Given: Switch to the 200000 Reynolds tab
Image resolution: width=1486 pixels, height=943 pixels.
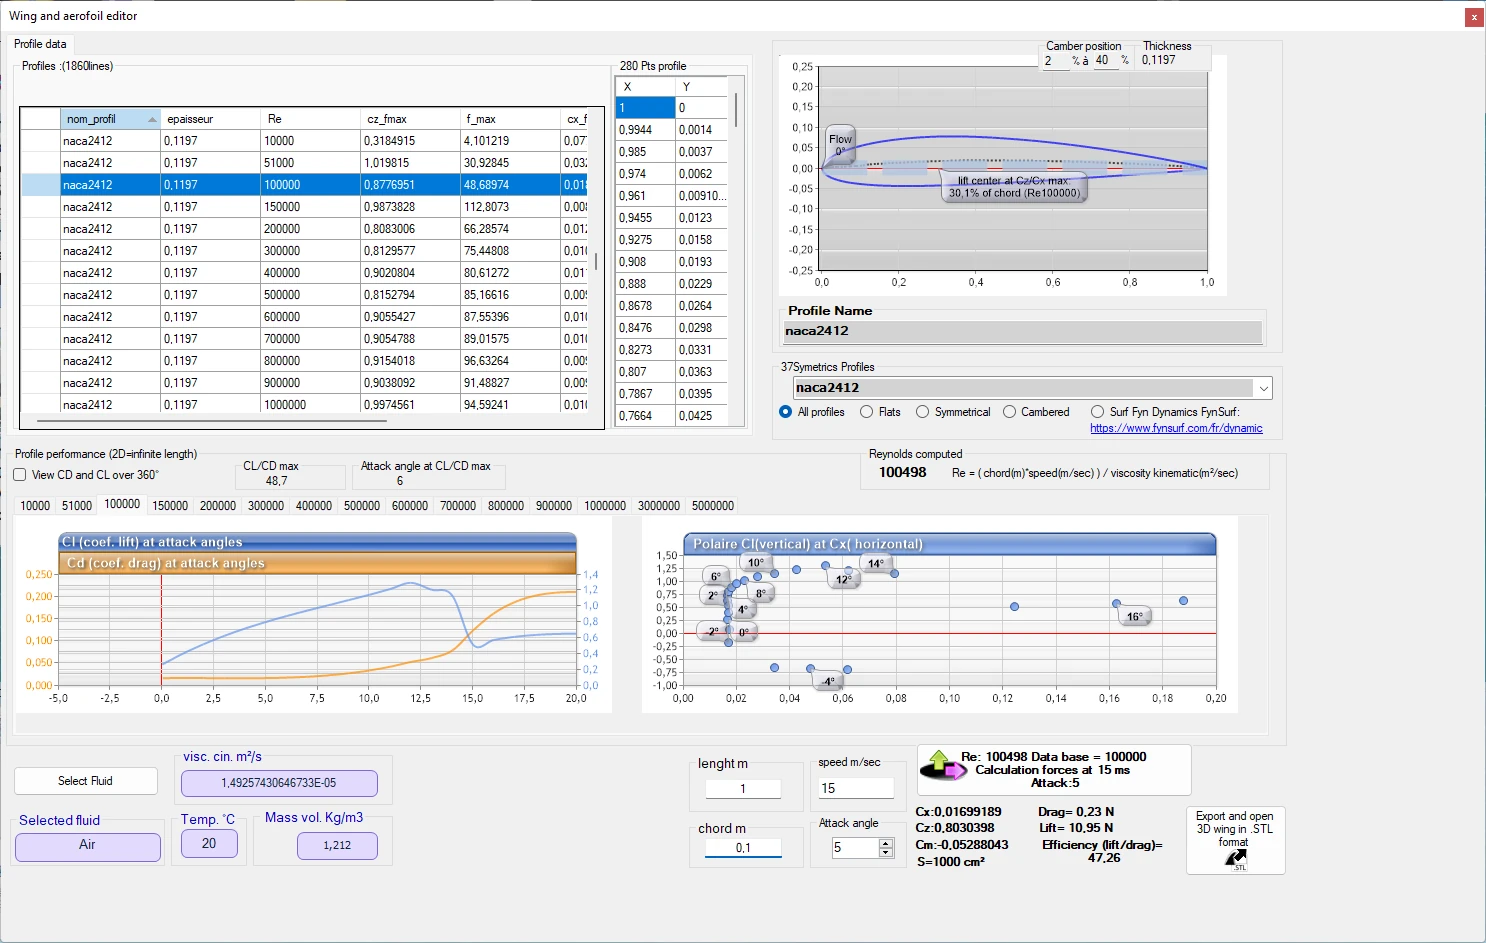Looking at the screenshot, I should coord(218,506).
